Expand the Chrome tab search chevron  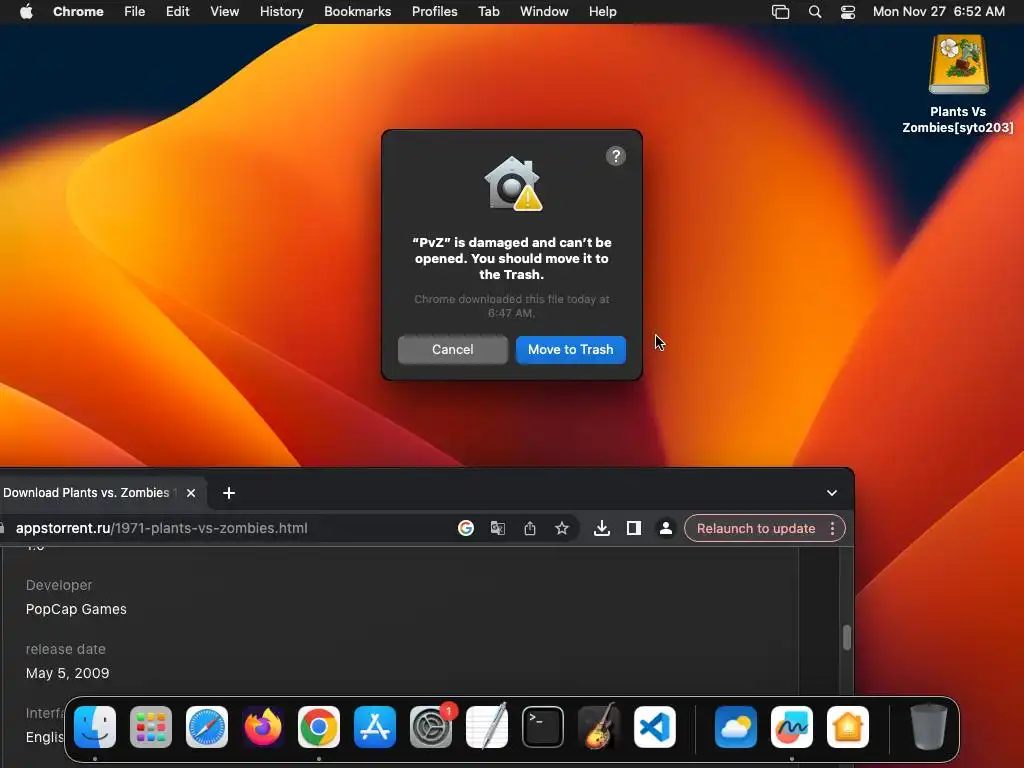(x=831, y=493)
